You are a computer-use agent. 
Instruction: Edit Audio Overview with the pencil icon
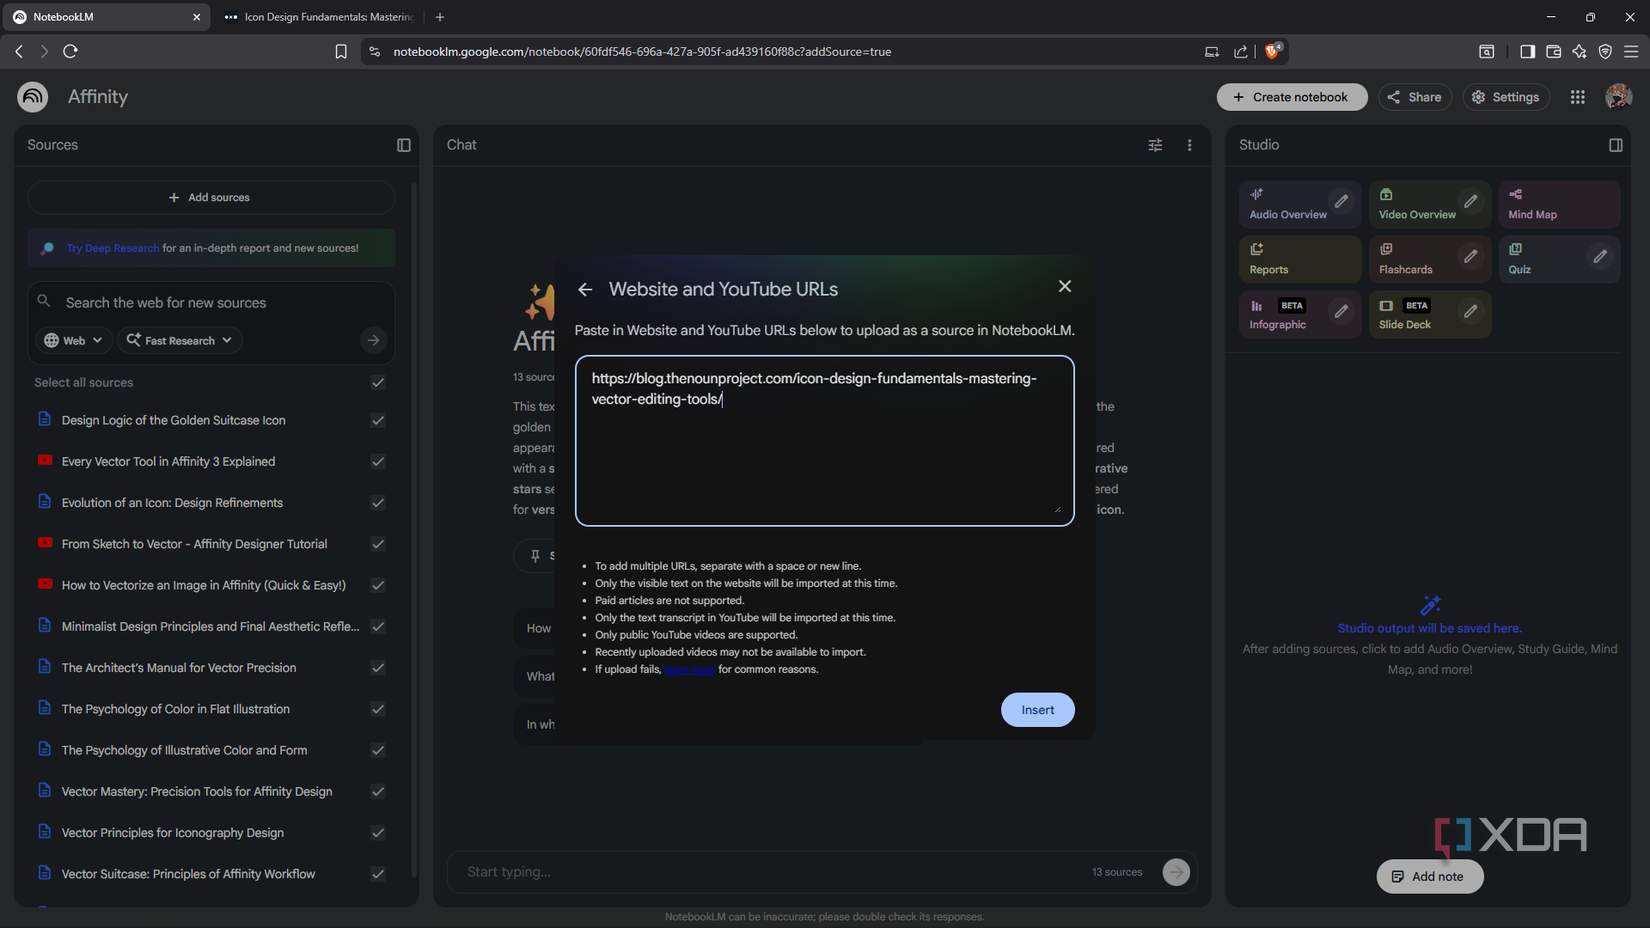[1342, 200]
